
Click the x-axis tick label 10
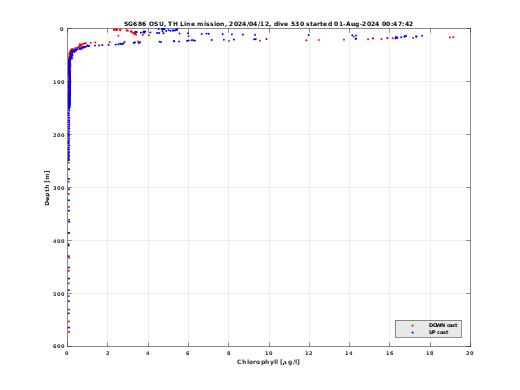click(268, 353)
